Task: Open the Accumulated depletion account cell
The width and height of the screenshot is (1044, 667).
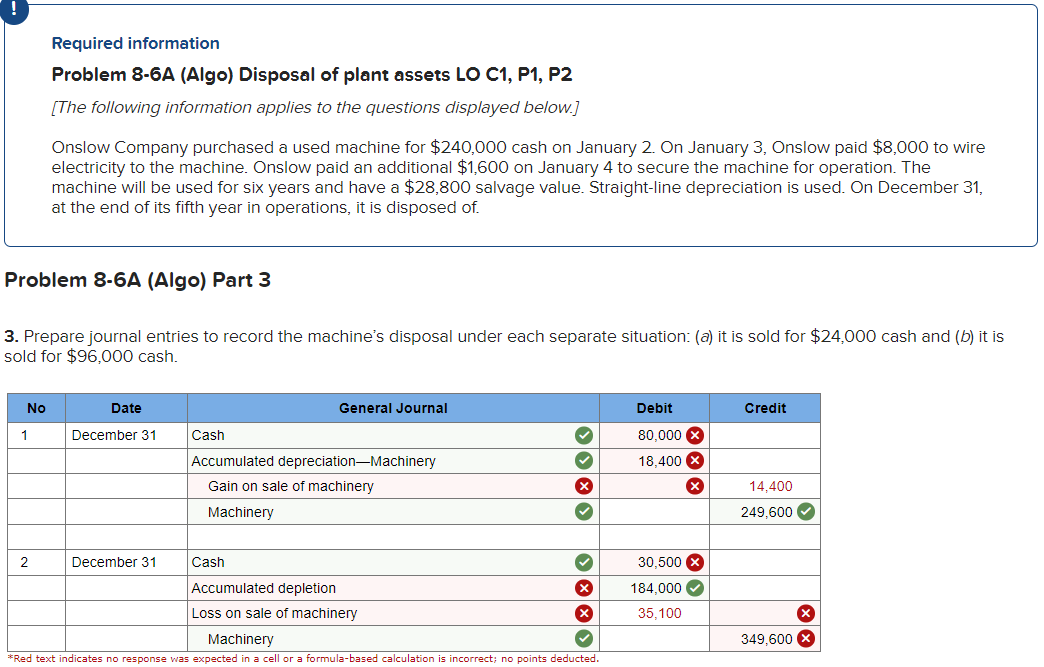Action: pyautogui.click(x=393, y=588)
